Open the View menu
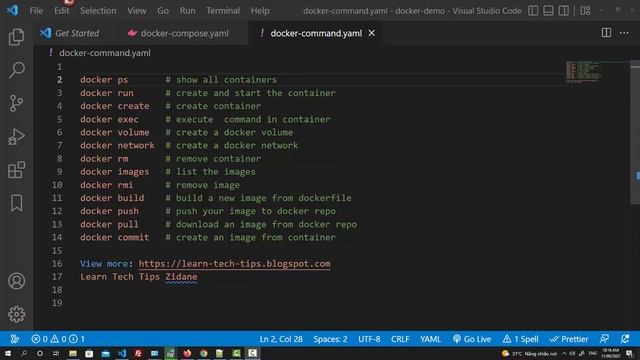This screenshot has width=640, height=360. pyautogui.click(x=136, y=11)
